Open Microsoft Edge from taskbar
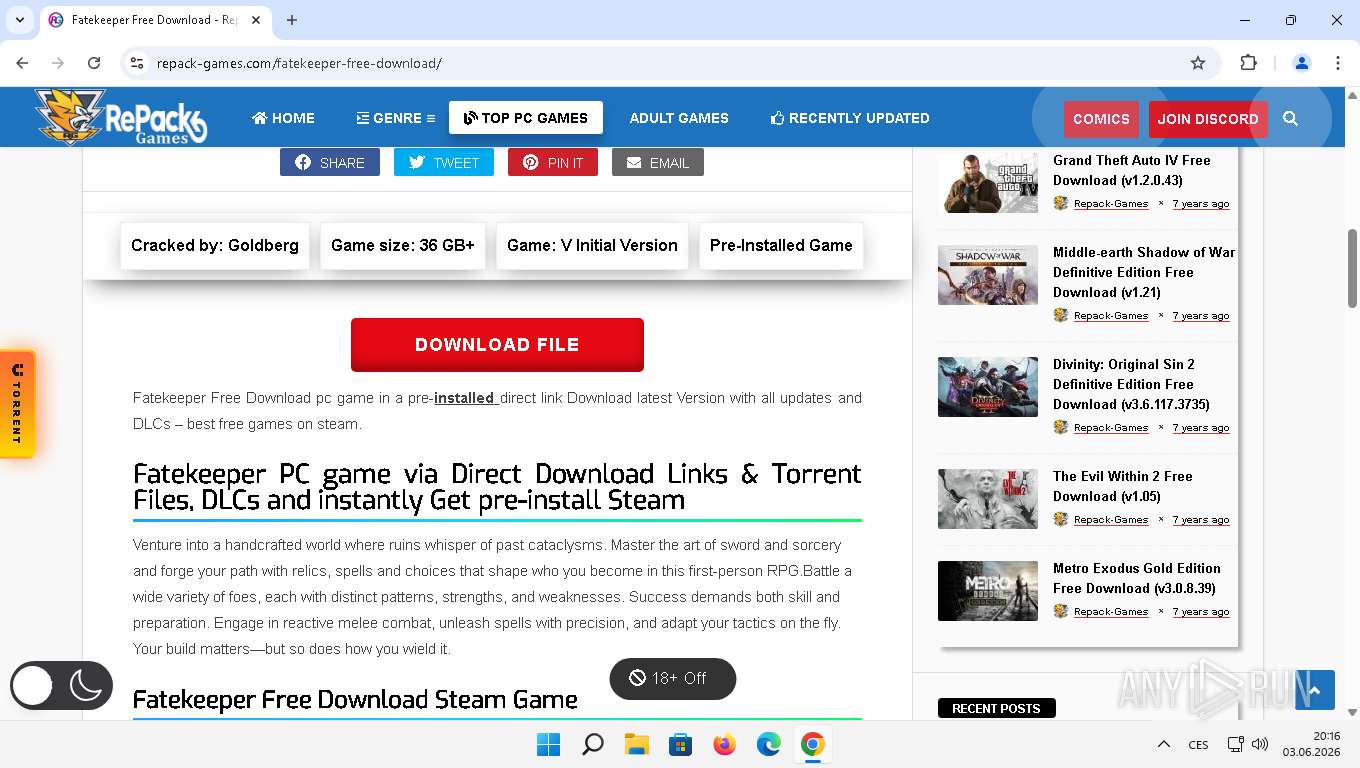1360x768 pixels. (x=769, y=744)
